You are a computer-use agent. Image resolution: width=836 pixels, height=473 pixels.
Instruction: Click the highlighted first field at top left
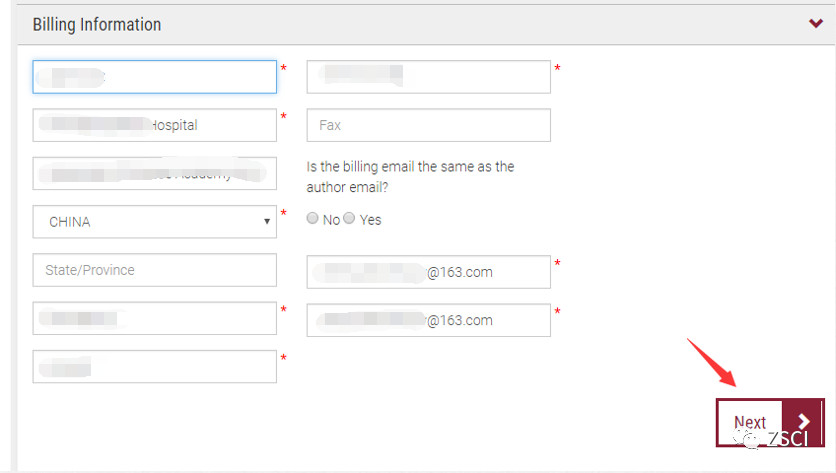point(154,77)
